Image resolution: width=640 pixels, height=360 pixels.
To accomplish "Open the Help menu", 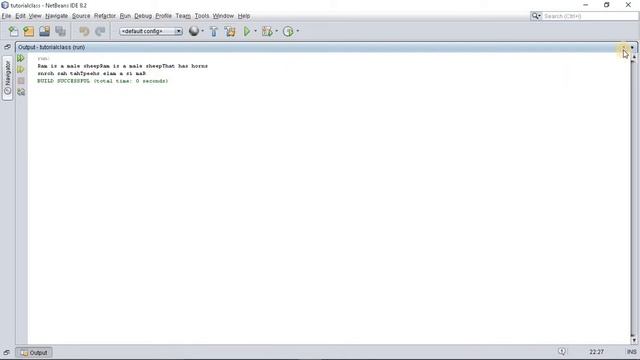I will point(244,16).
